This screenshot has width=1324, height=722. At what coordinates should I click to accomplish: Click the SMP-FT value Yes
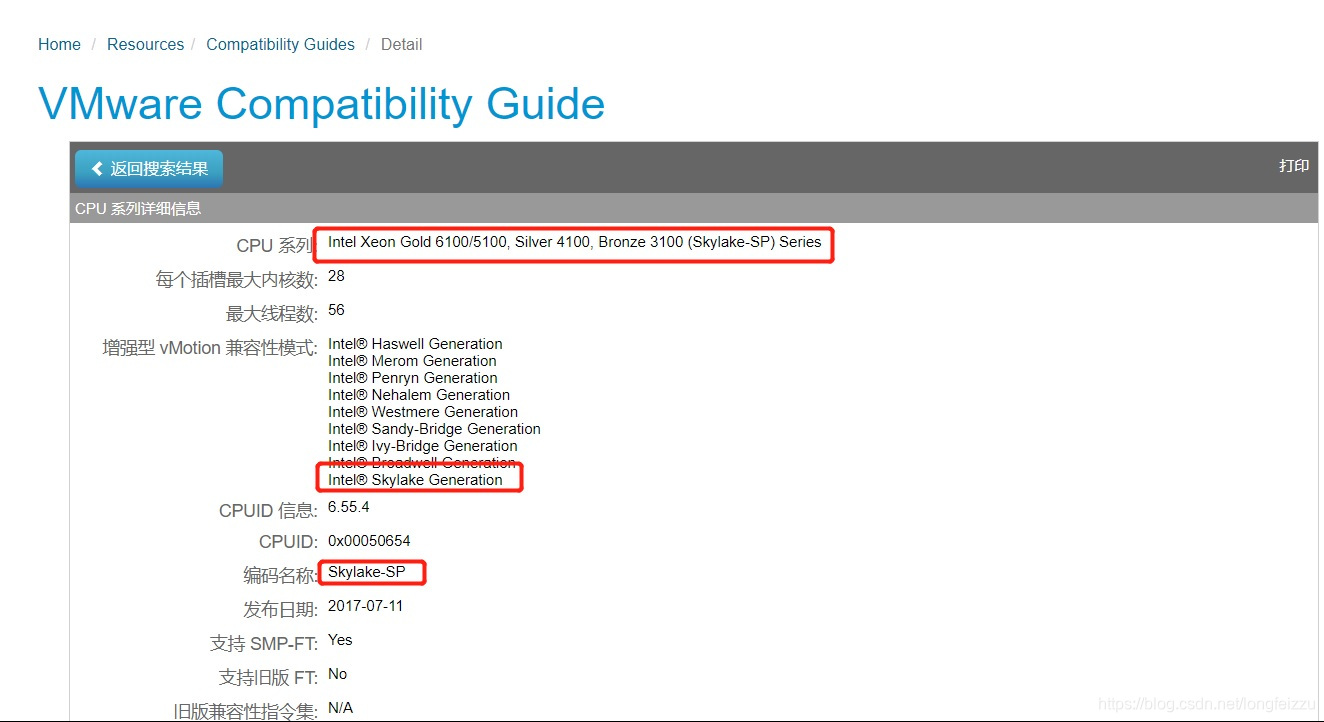click(x=340, y=640)
